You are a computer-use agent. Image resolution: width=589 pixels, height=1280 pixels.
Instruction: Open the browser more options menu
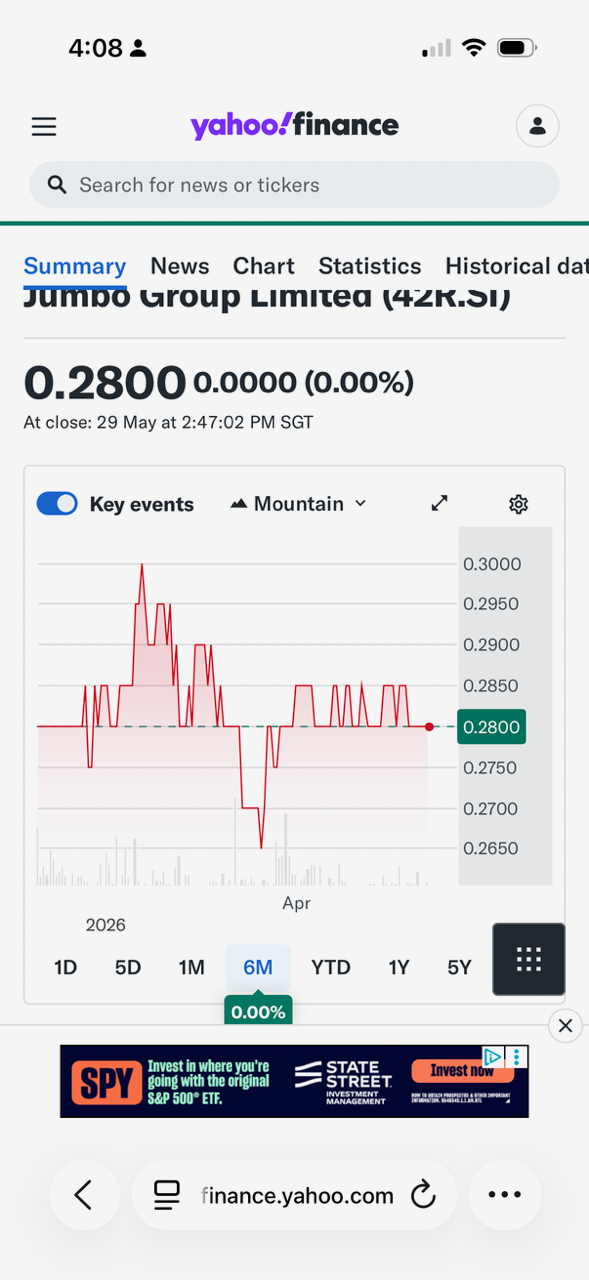point(505,1195)
